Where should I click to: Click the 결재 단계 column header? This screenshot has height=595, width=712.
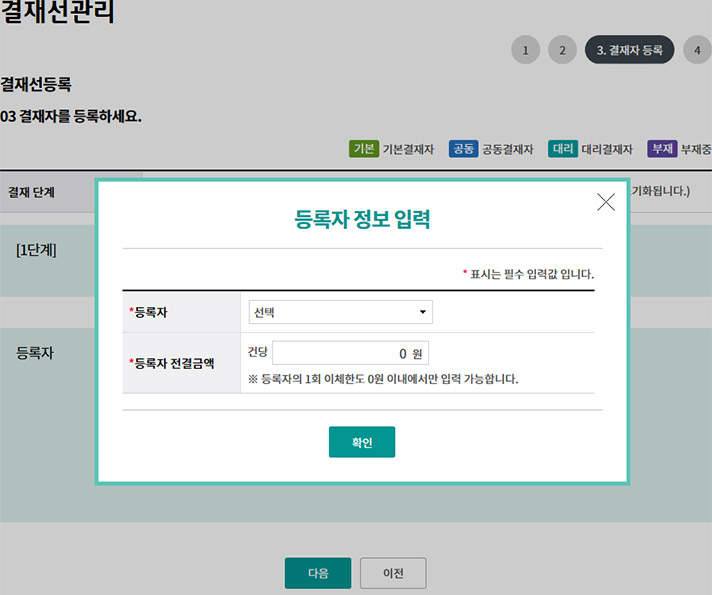[x=31, y=191]
